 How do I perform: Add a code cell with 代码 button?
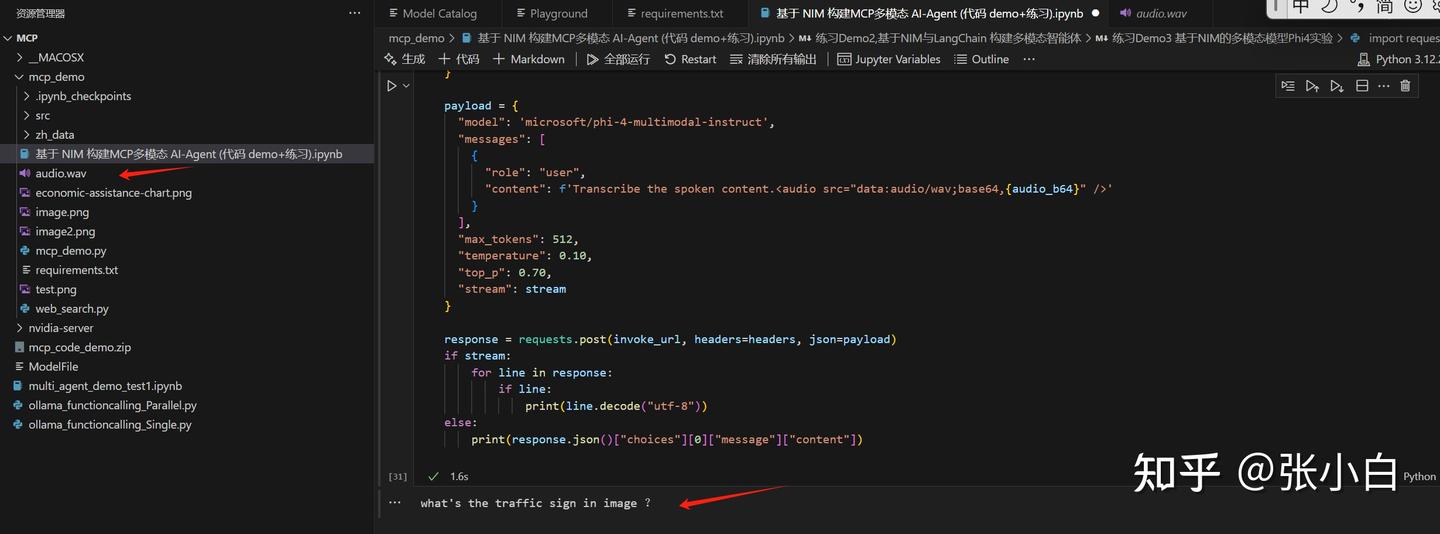pyautogui.click(x=459, y=59)
